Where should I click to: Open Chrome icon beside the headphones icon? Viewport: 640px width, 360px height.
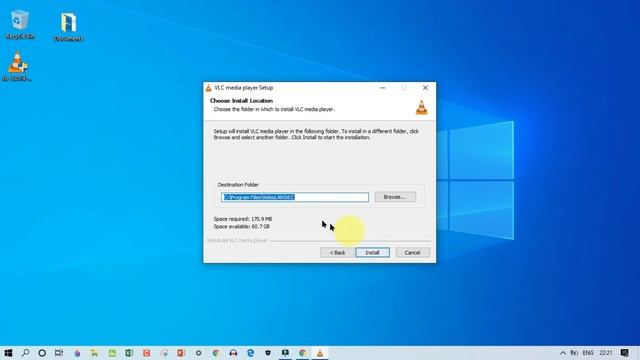coord(216,353)
